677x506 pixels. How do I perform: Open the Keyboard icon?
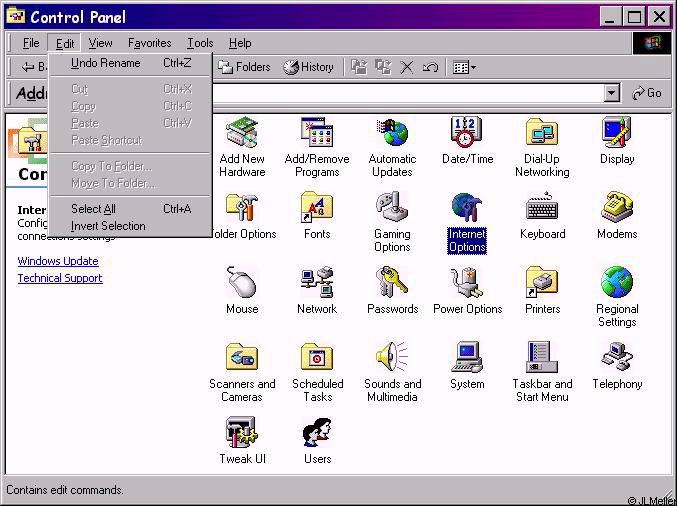(x=542, y=206)
